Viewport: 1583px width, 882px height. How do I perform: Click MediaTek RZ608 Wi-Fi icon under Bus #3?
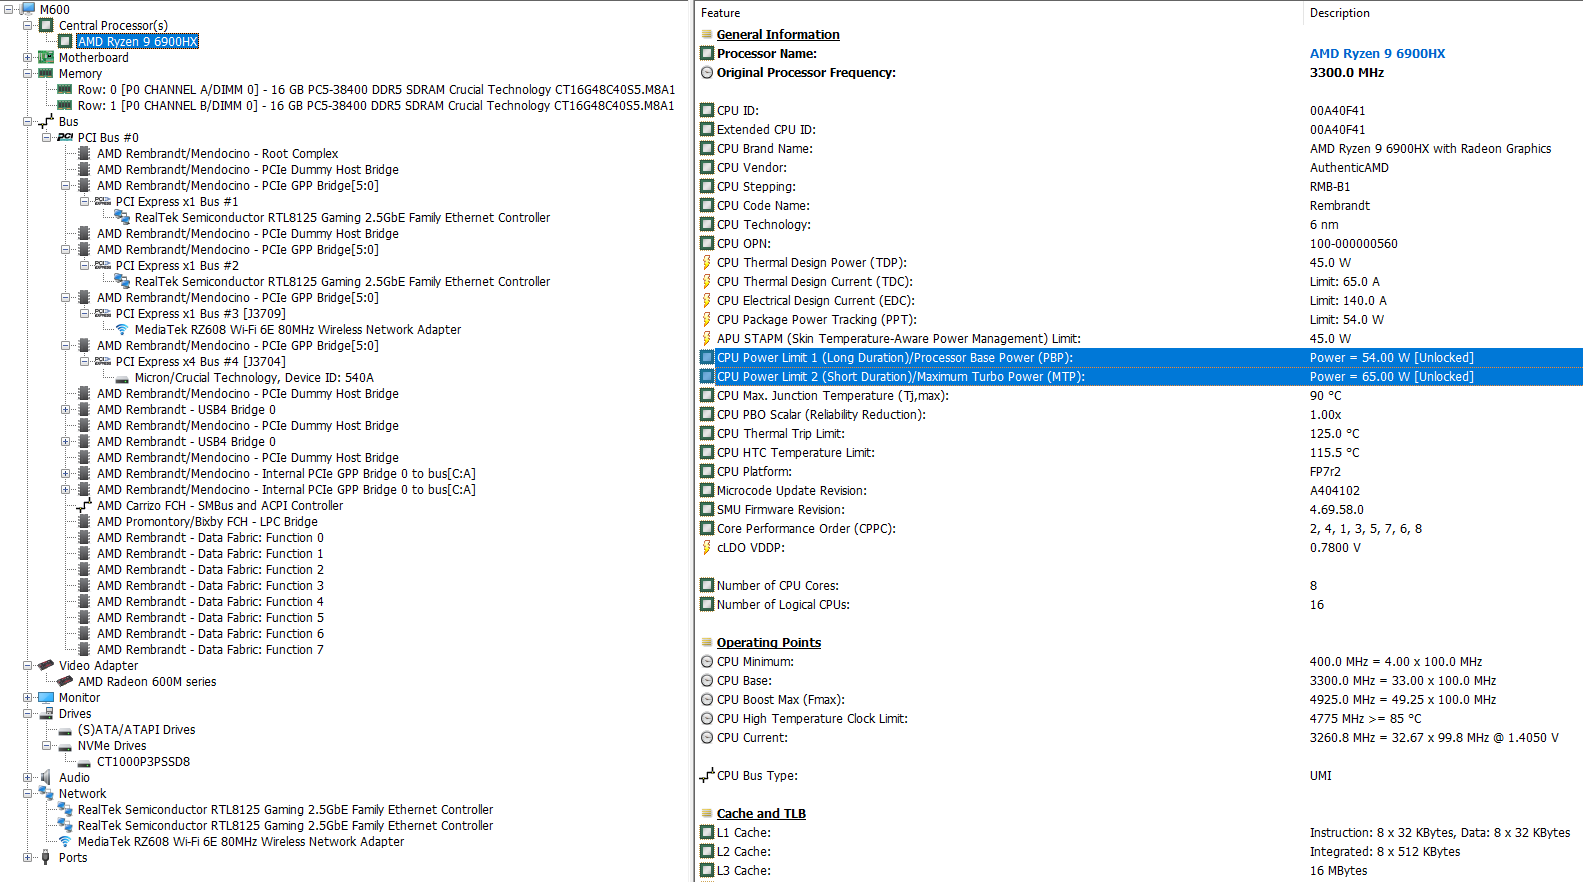coord(122,329)
